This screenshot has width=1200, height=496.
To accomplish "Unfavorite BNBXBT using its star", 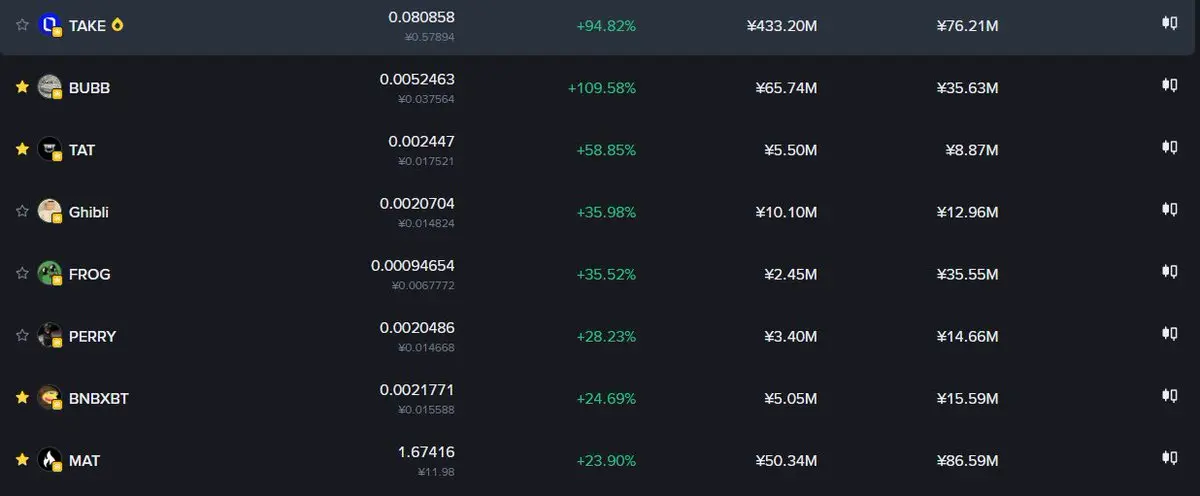I will [22, 398].
